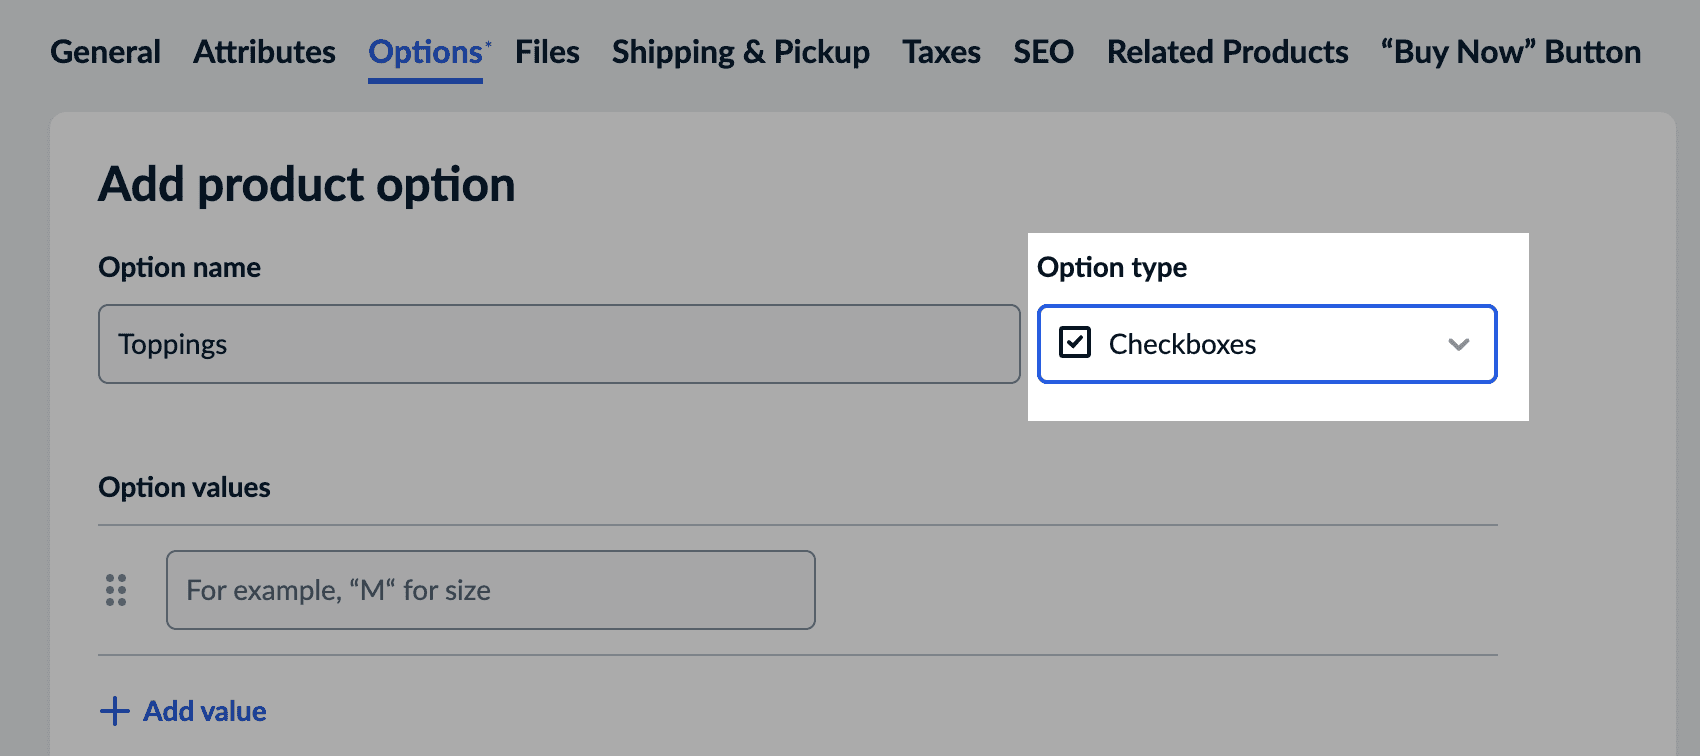Click the checkbox icon in Option type field
The width and height of the screenshot is (1700, 756).
[1075, 343]
